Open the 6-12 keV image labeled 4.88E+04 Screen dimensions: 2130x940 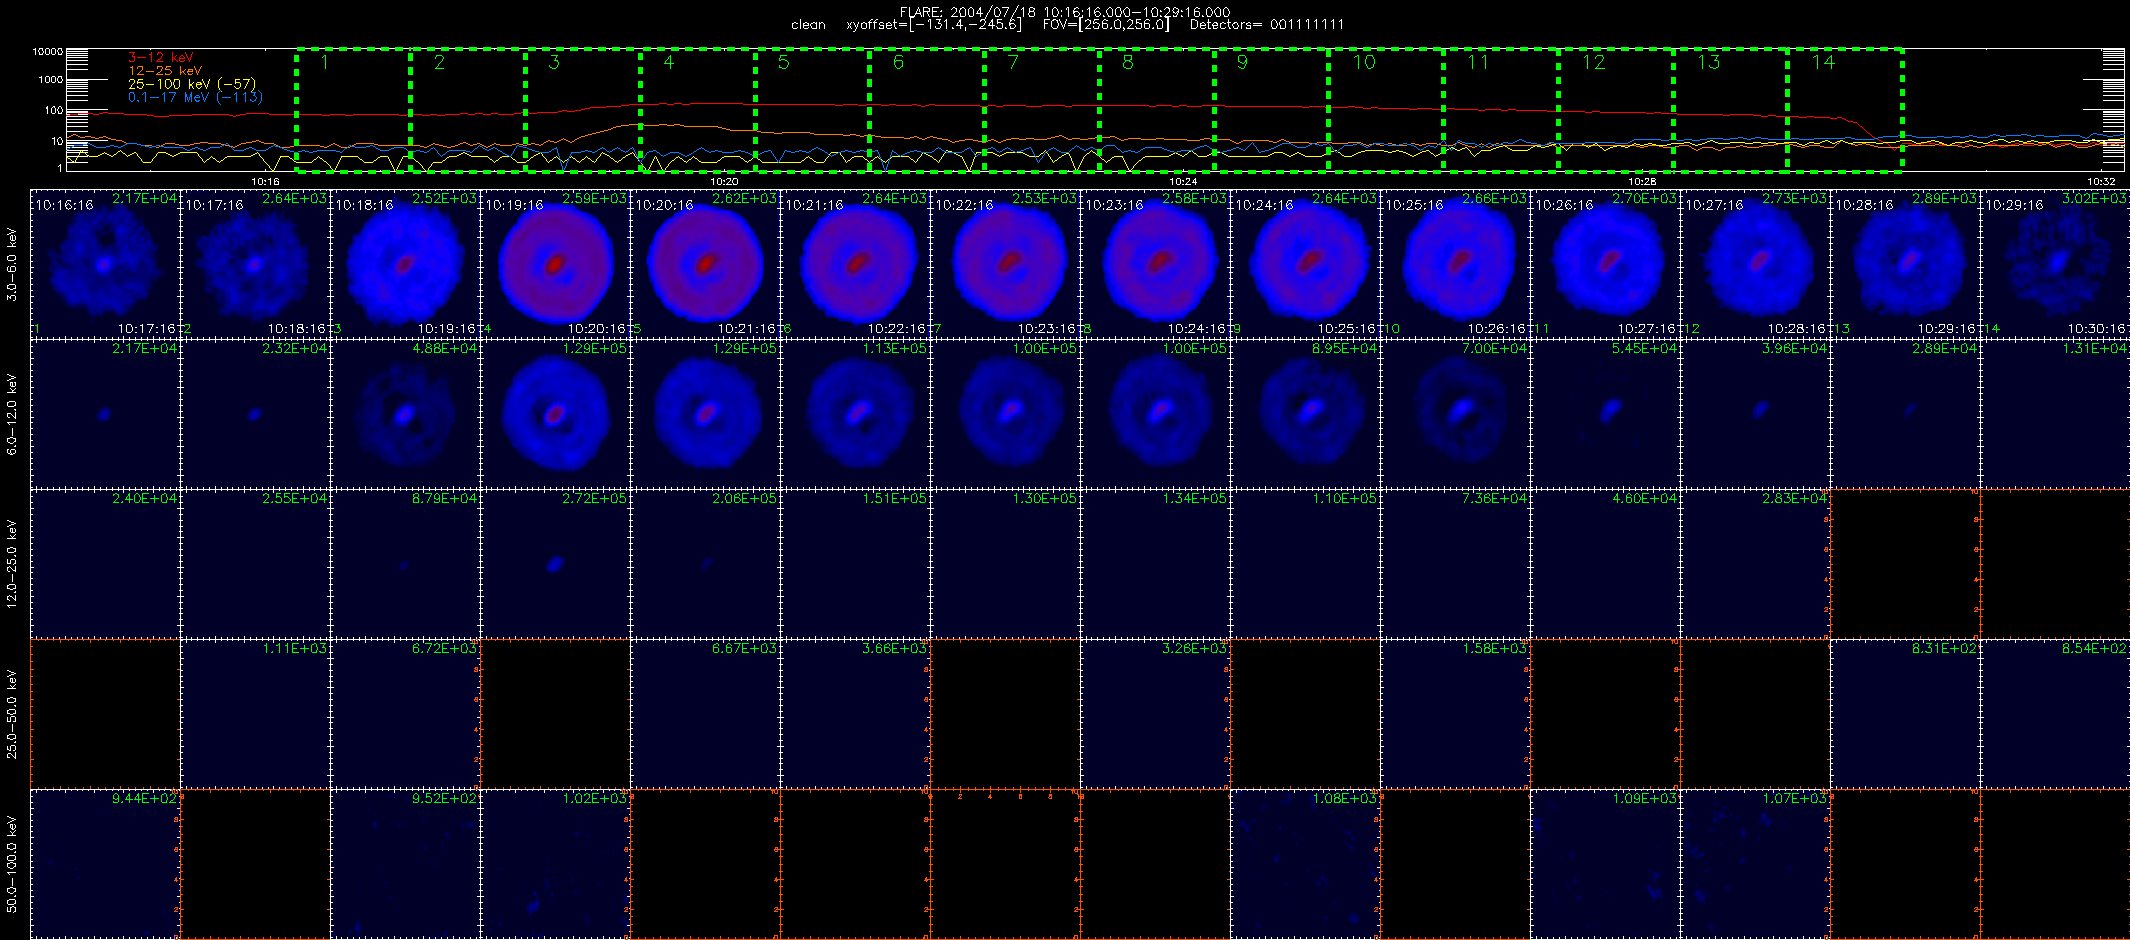tap(405, 413)
